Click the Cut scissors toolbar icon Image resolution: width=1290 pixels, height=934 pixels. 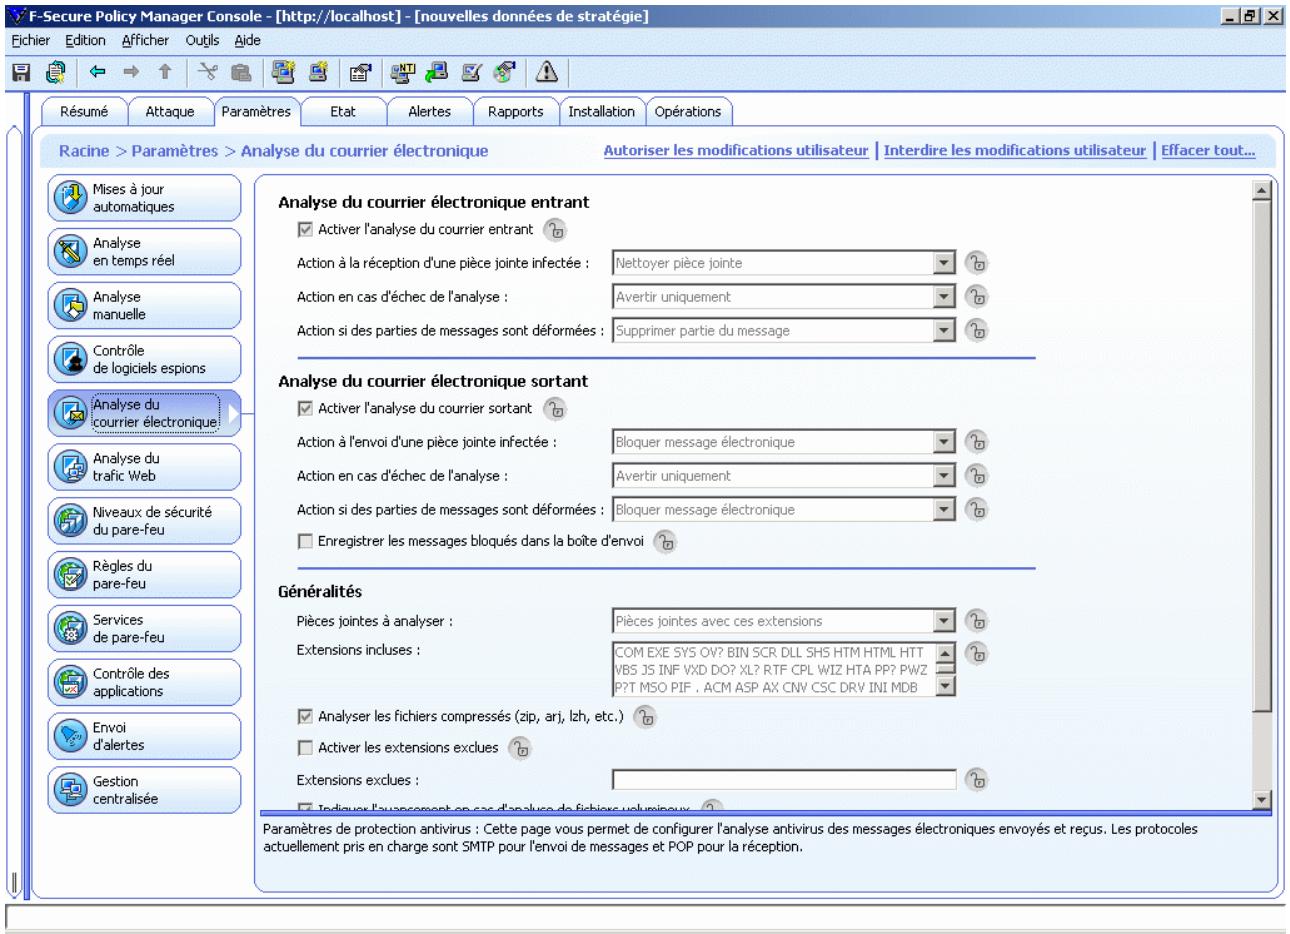208,71
